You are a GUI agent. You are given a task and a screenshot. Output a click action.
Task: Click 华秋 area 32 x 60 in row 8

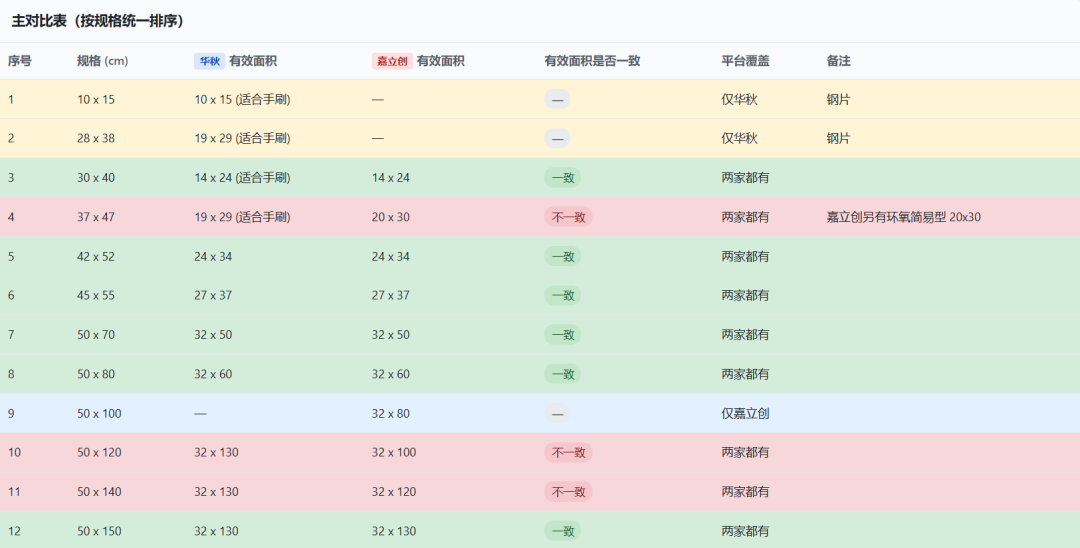click(x=213, y=374)
